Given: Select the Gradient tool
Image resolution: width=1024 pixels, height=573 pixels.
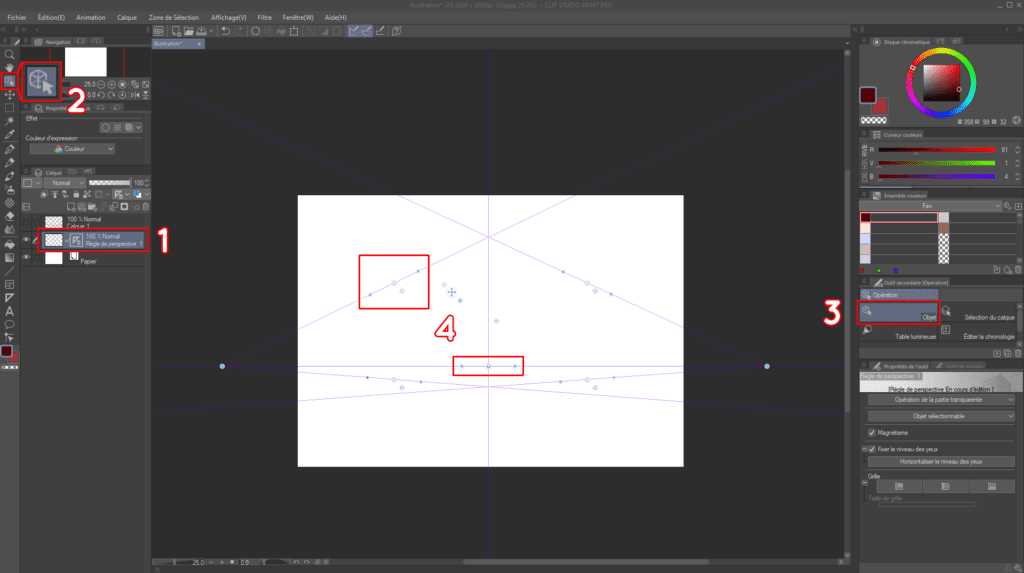Looking at the screenshot, I should [9, 257].
